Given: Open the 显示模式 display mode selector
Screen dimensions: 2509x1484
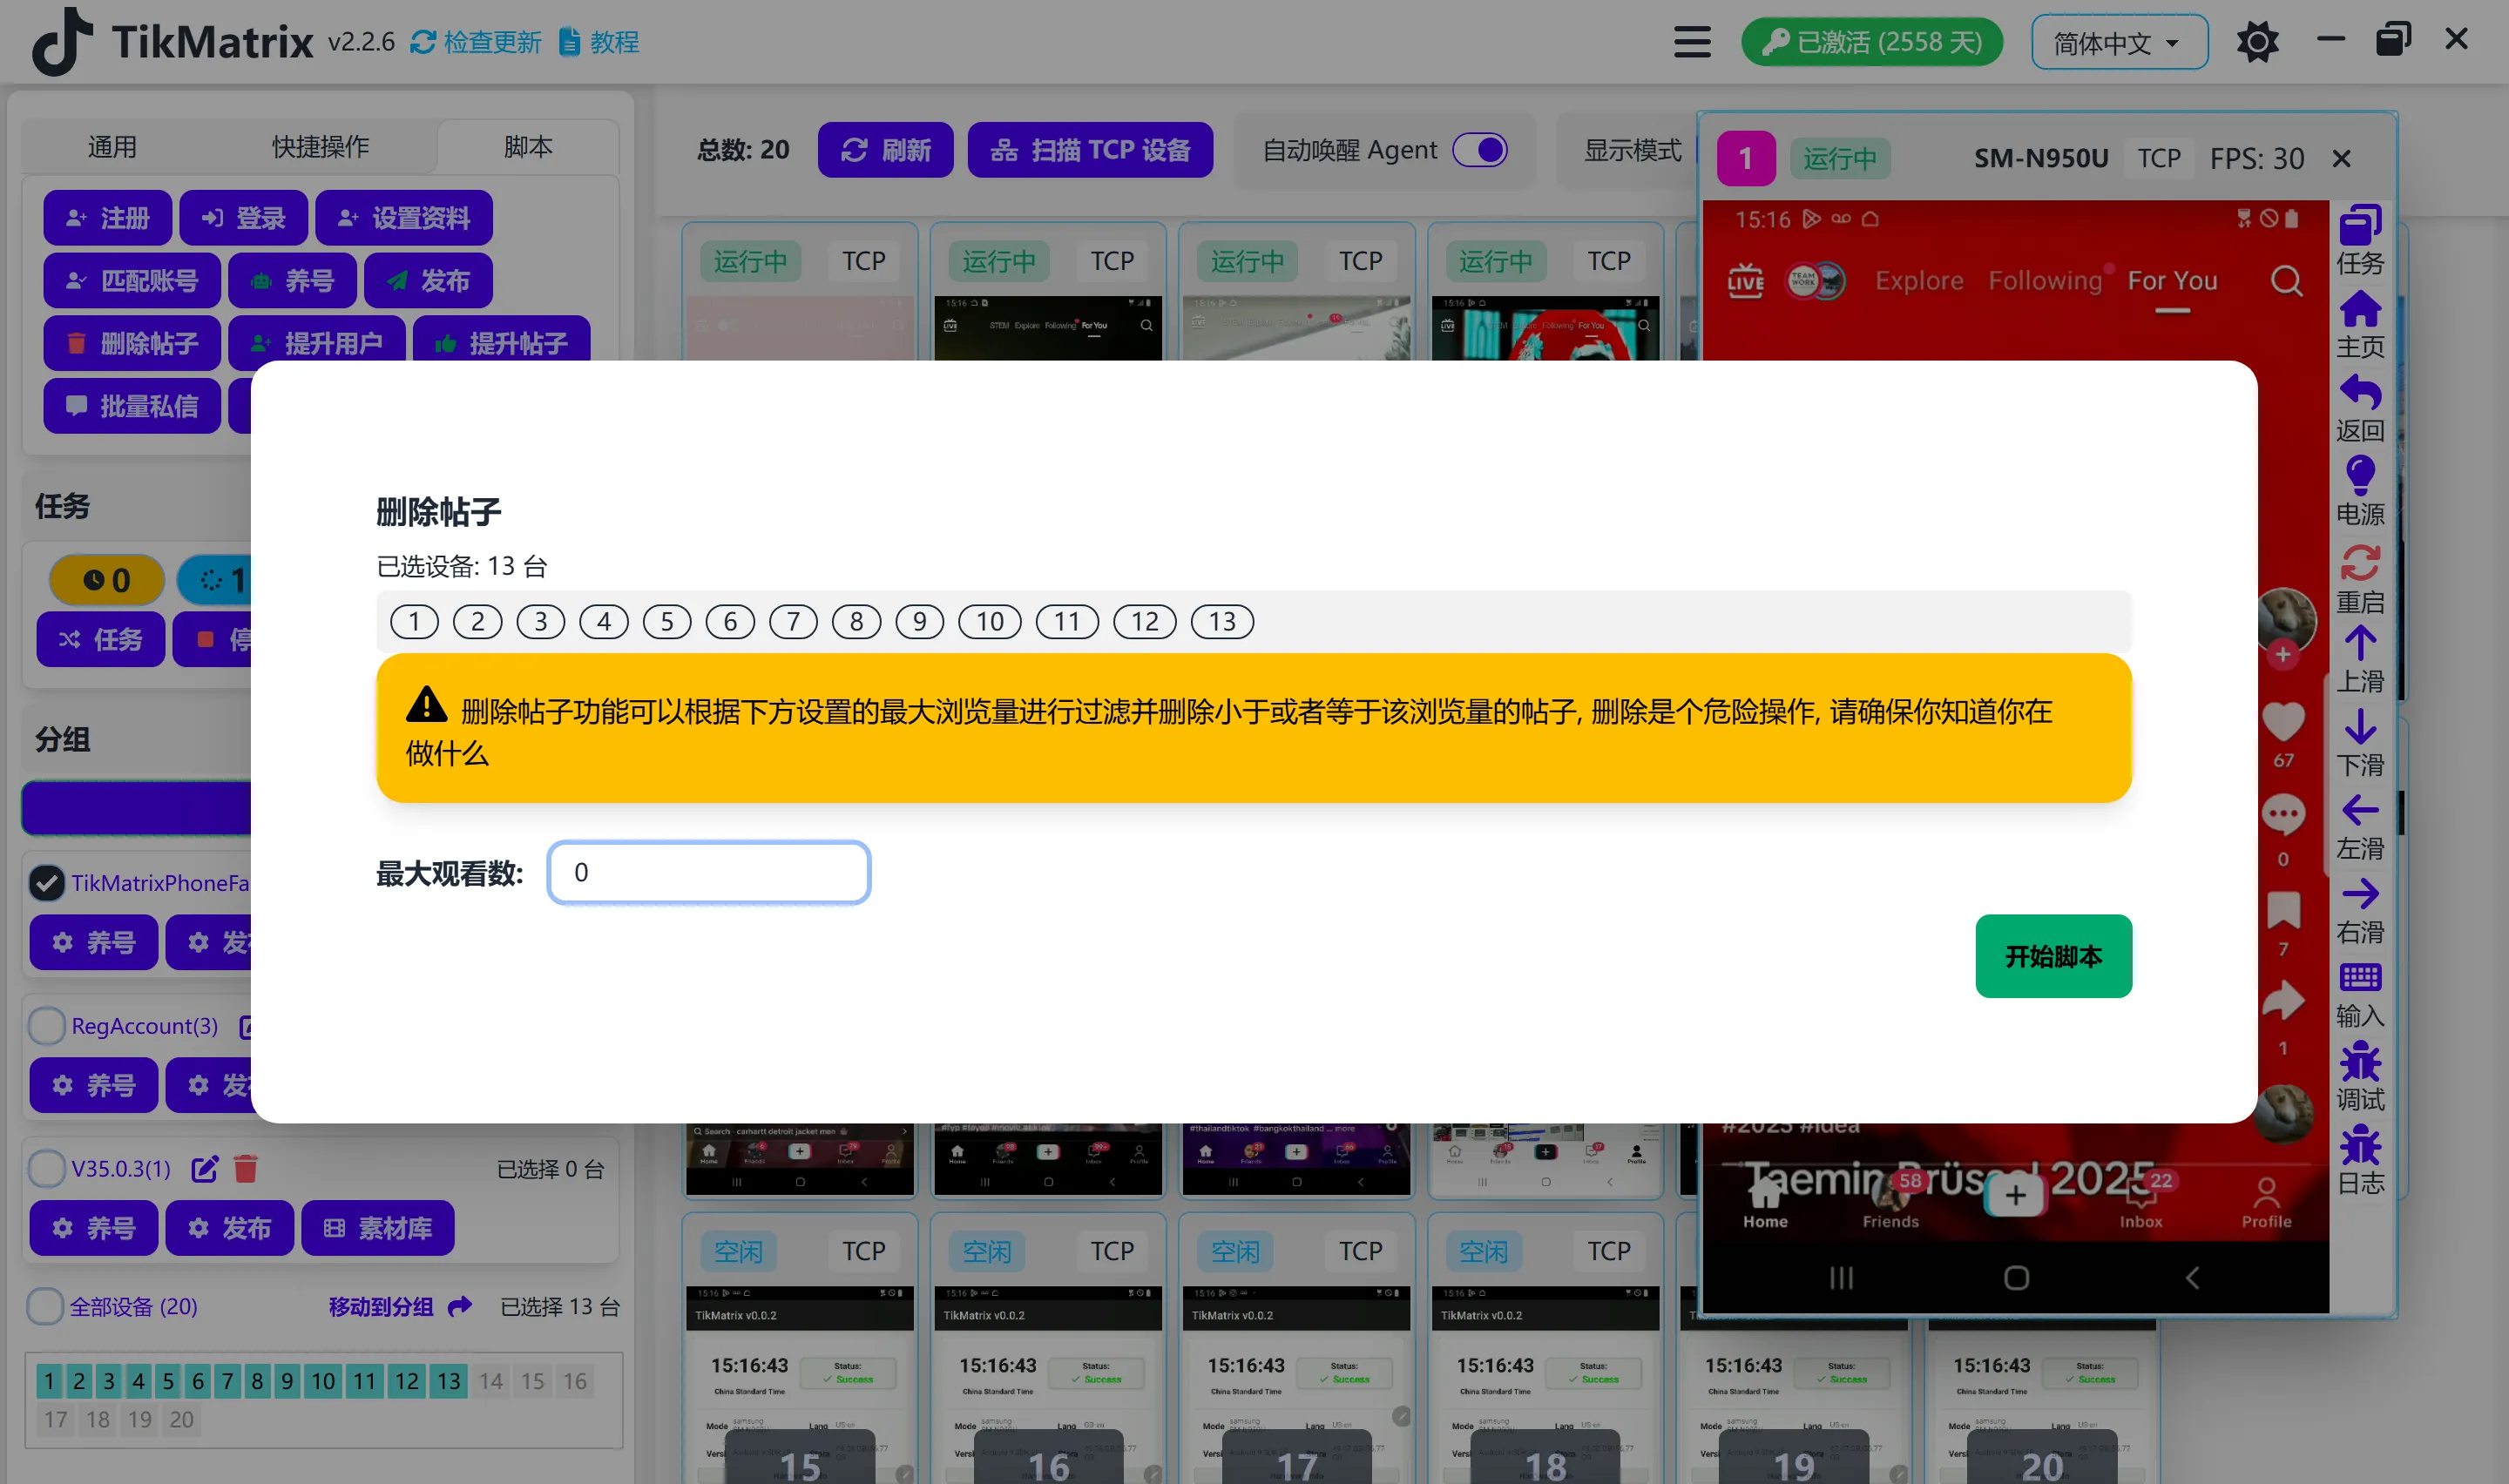Looking at the screenshot, I should tap(1632, 149).
